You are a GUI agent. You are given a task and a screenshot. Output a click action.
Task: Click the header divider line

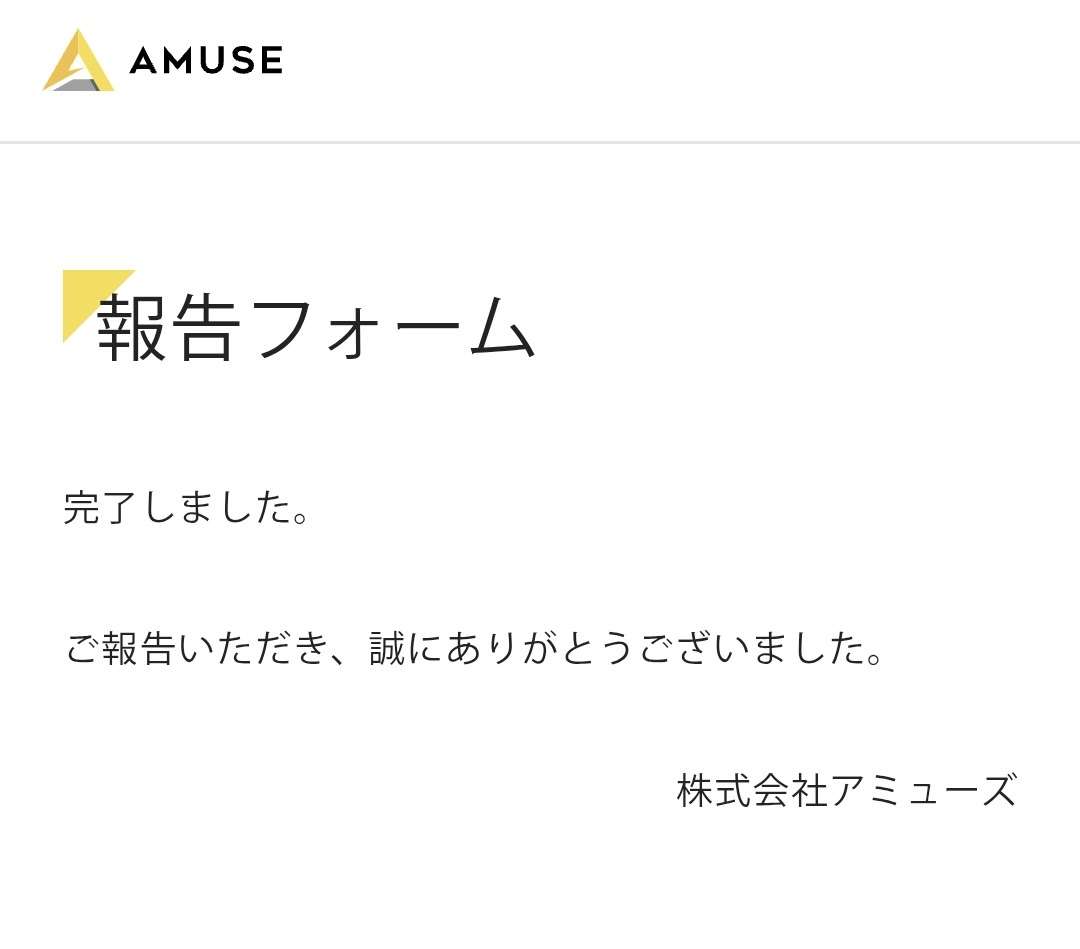(x=540, y=143)
